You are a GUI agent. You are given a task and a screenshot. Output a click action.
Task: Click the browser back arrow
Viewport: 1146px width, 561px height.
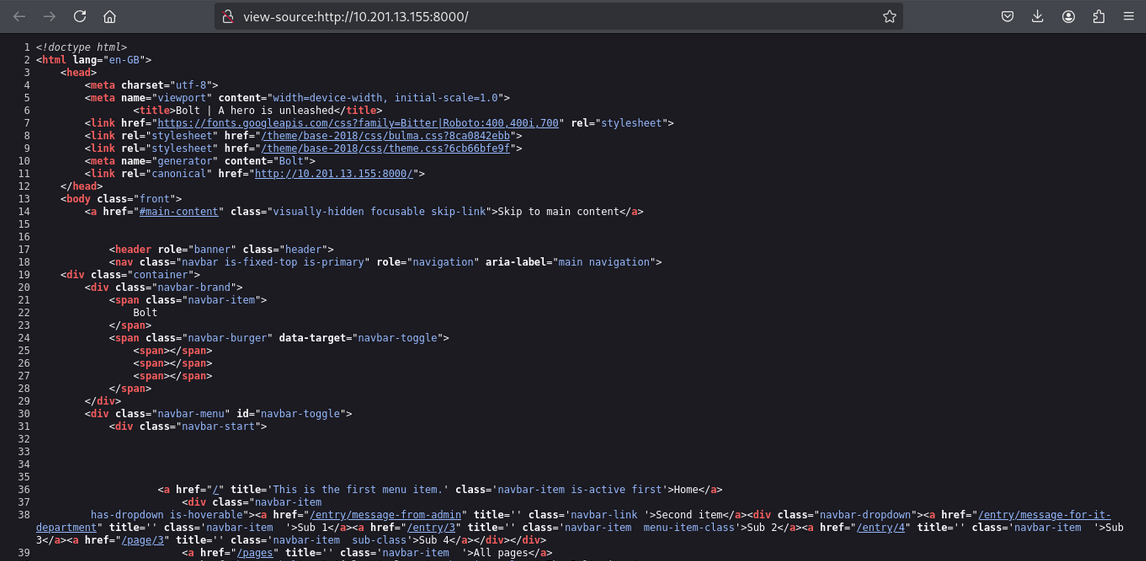[x=19, y=17]
